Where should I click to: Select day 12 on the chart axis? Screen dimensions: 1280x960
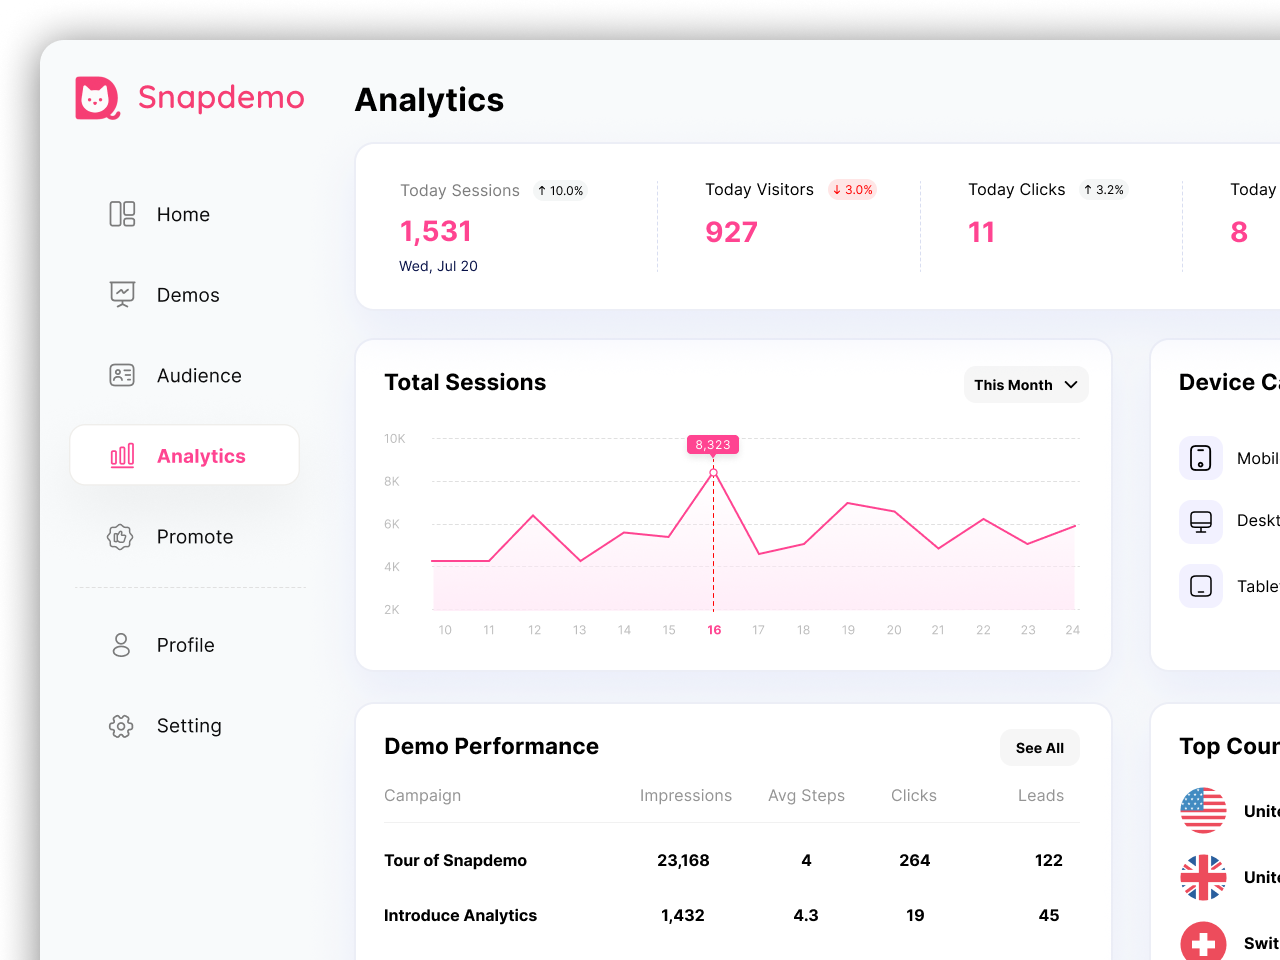(x=535, y=630)
